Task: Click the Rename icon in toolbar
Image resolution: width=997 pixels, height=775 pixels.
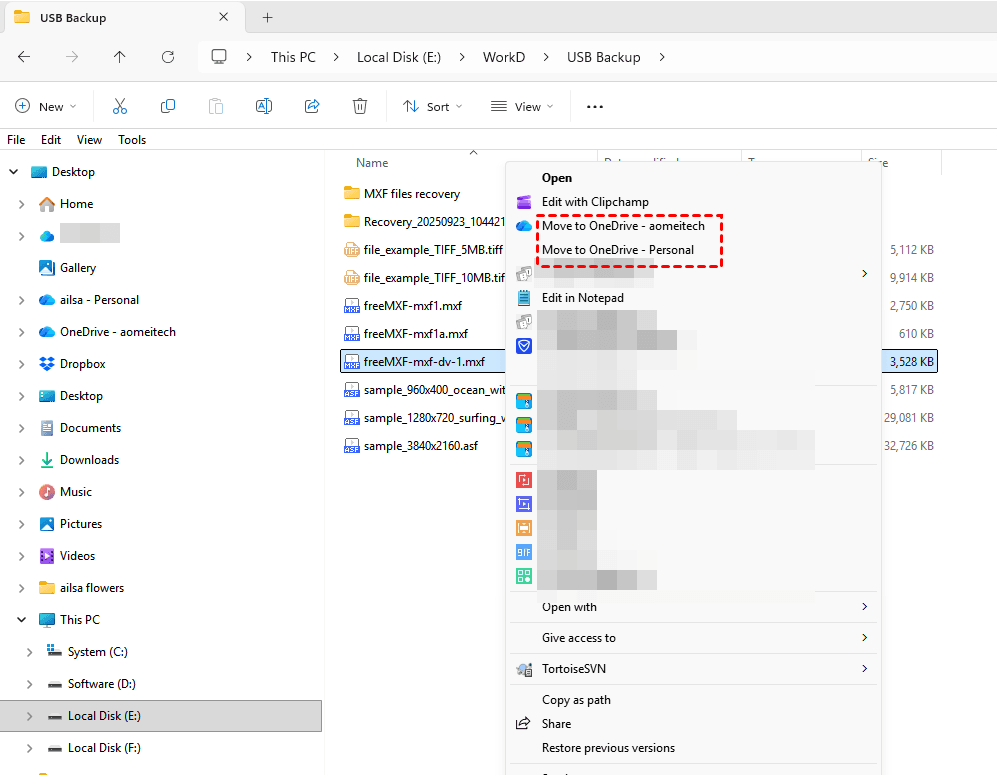Action: click(264, 106)
